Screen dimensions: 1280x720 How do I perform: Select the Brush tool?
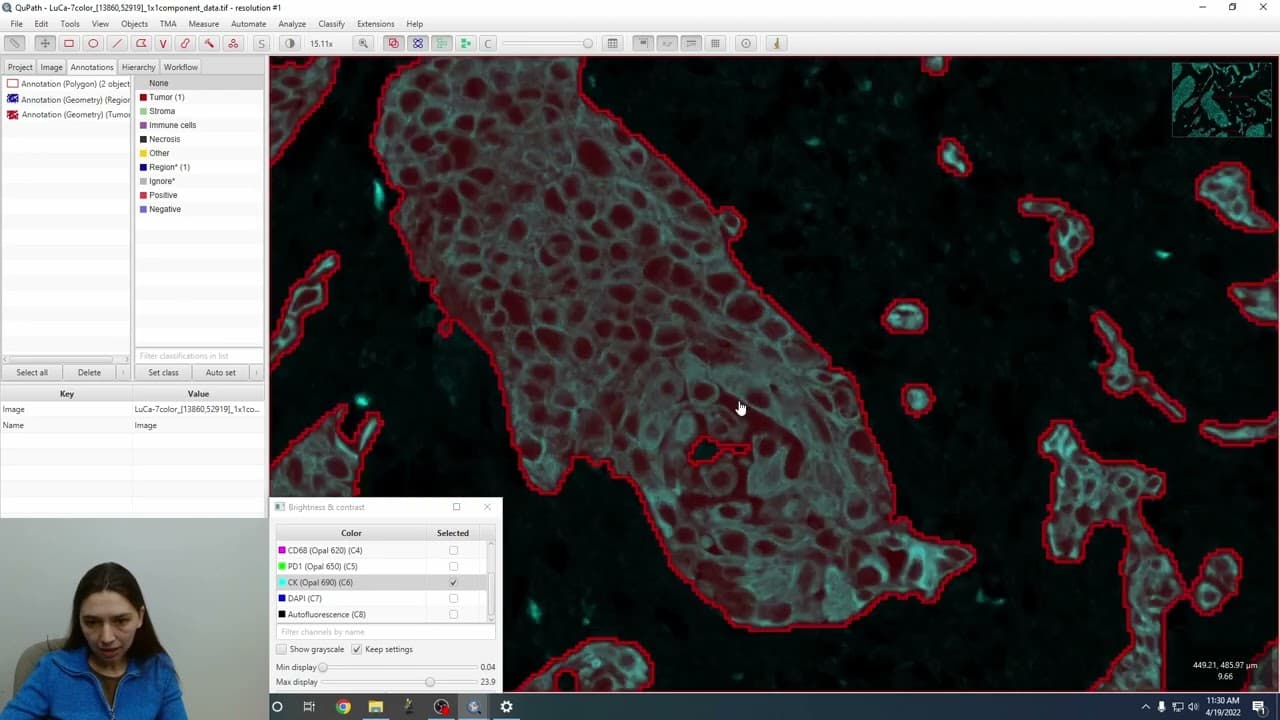pos(185,43)
